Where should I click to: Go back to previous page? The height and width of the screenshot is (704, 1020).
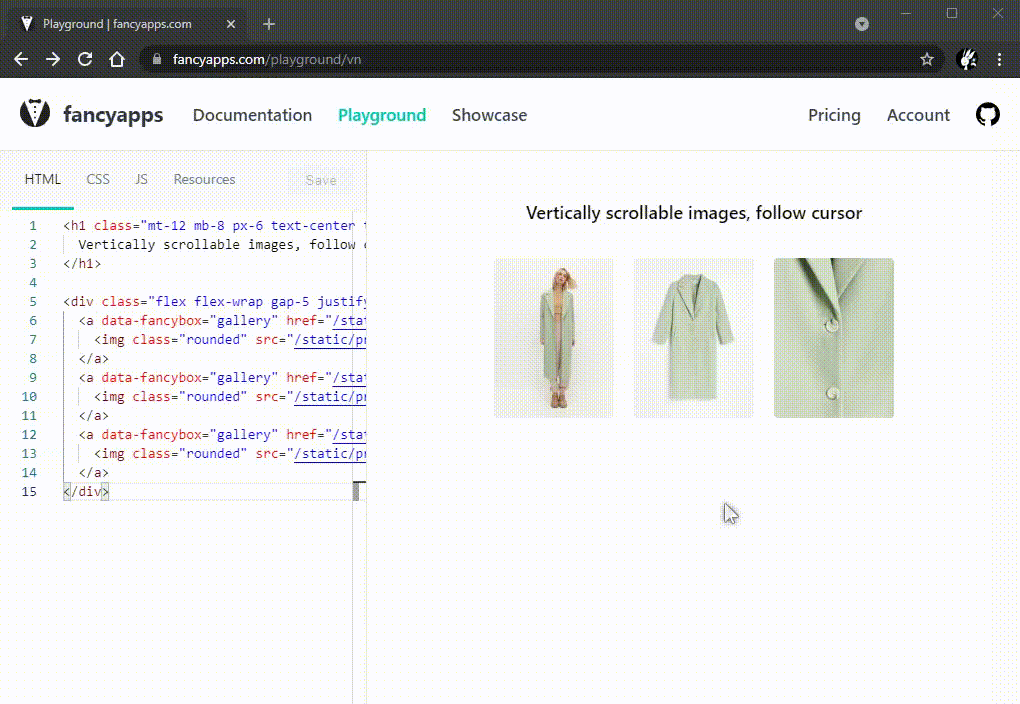21,60
